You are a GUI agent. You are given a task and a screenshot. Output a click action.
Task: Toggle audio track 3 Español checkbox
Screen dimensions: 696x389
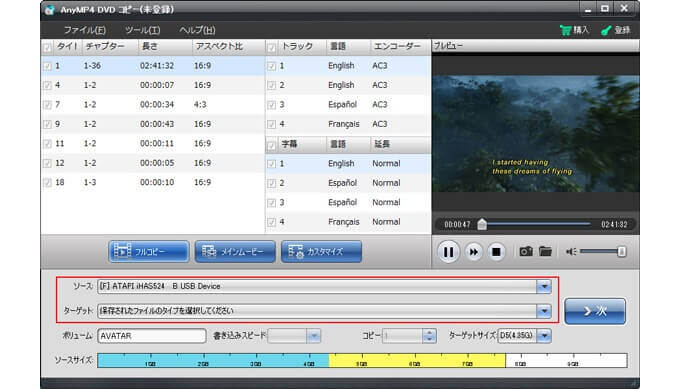272,105
